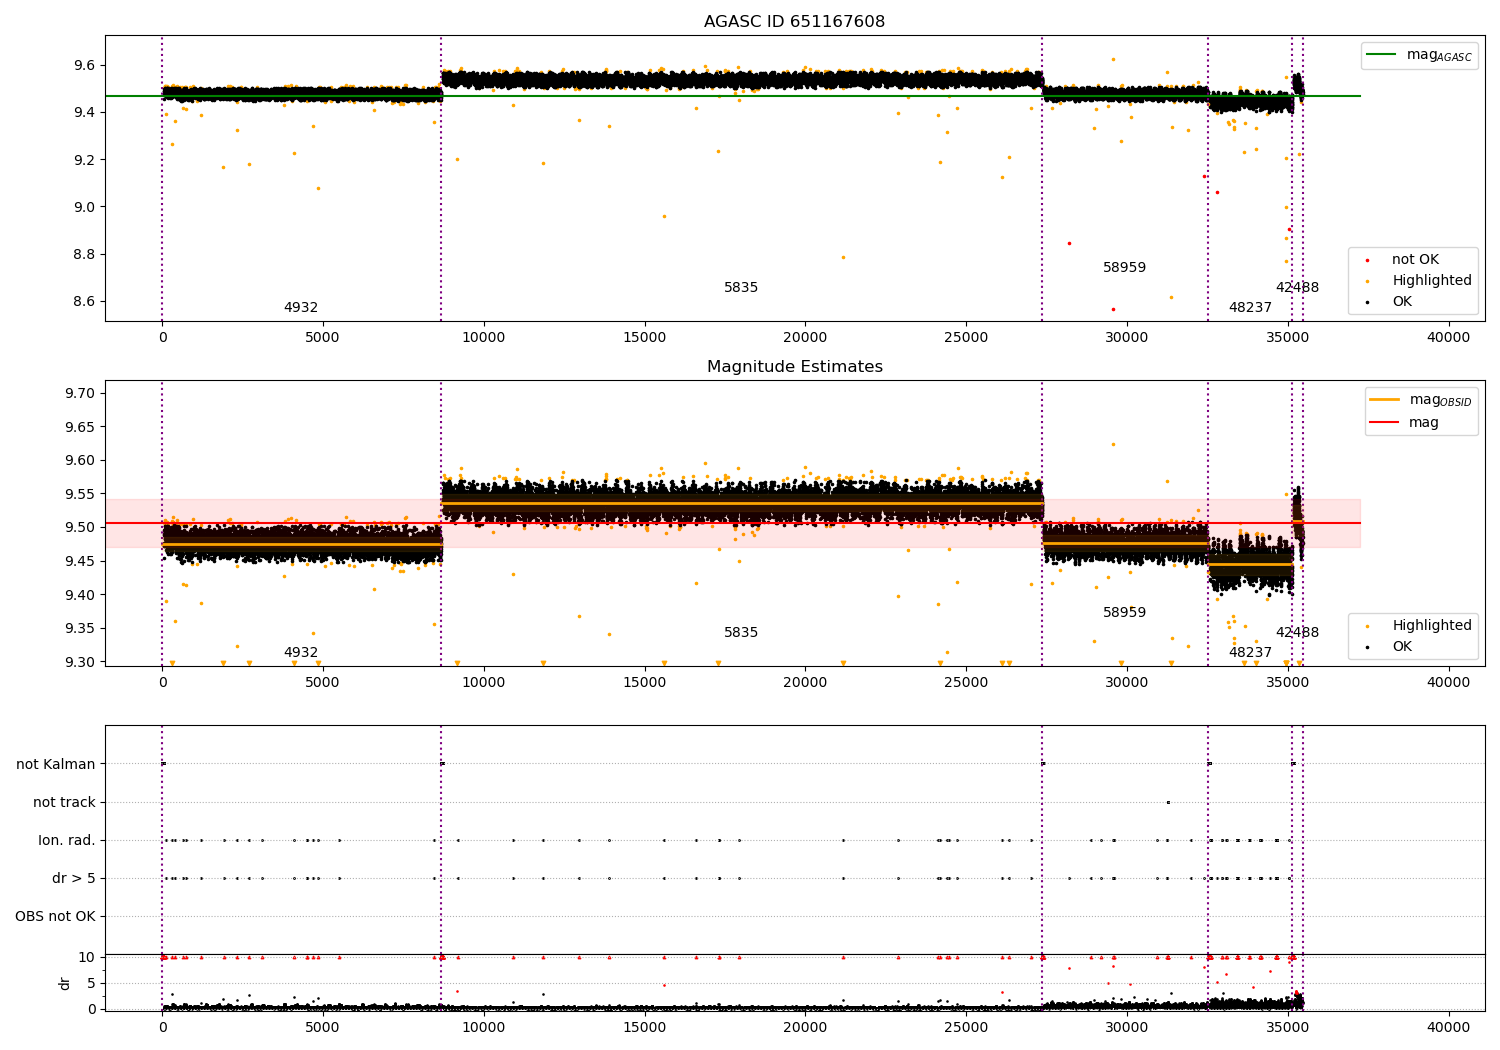1500x1050 pixels.
Task: Click the 9.50 y-tick on middle plot
Action: click(79, 528)
